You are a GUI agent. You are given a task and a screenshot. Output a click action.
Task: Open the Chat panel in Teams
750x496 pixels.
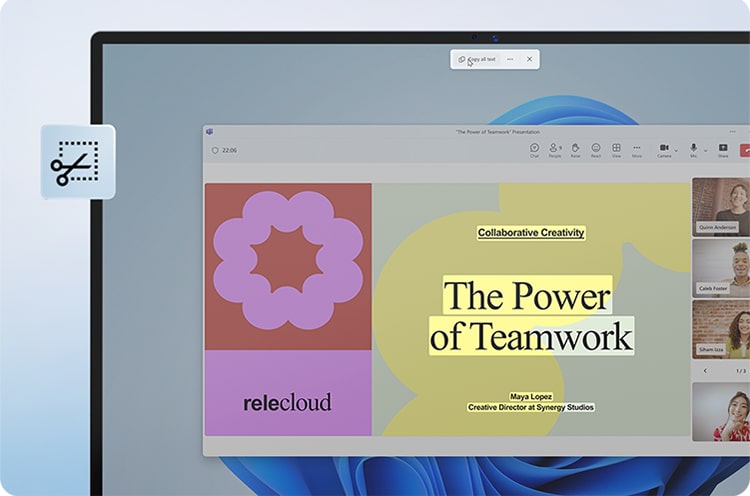[534, 150]
